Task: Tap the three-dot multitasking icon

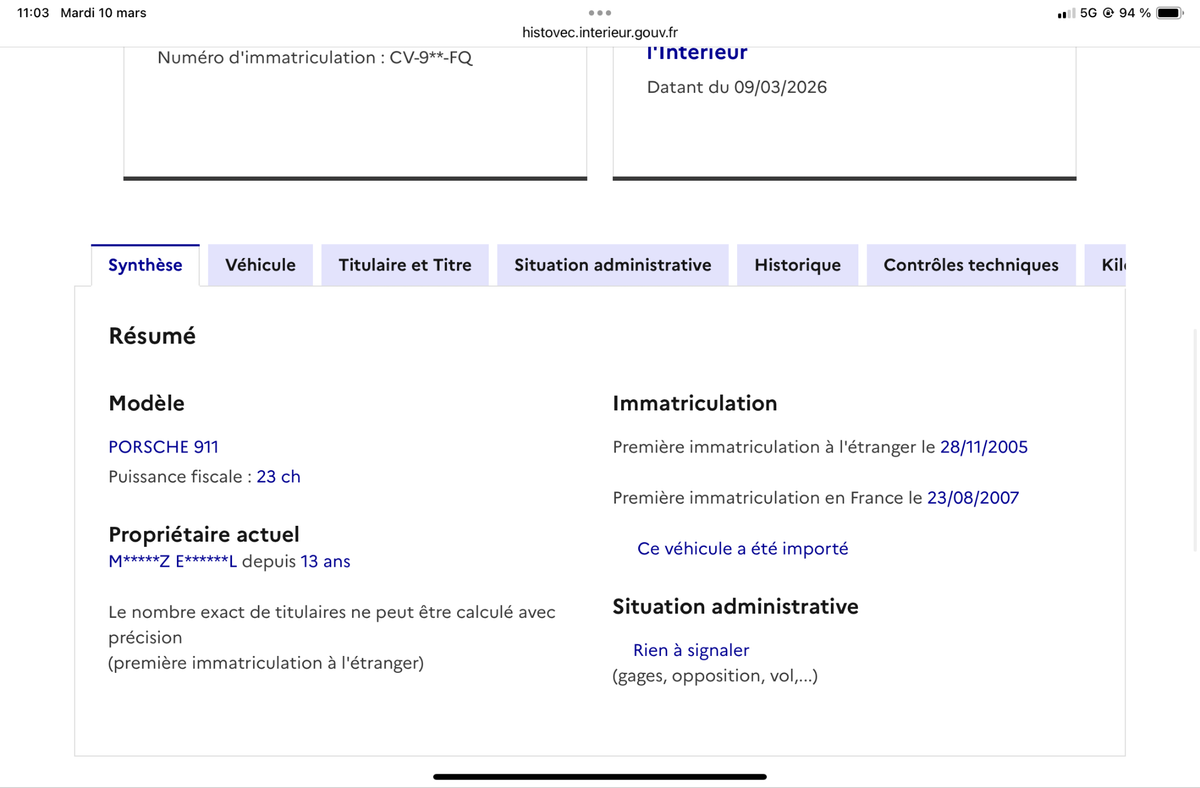Action: click(600, 13)
